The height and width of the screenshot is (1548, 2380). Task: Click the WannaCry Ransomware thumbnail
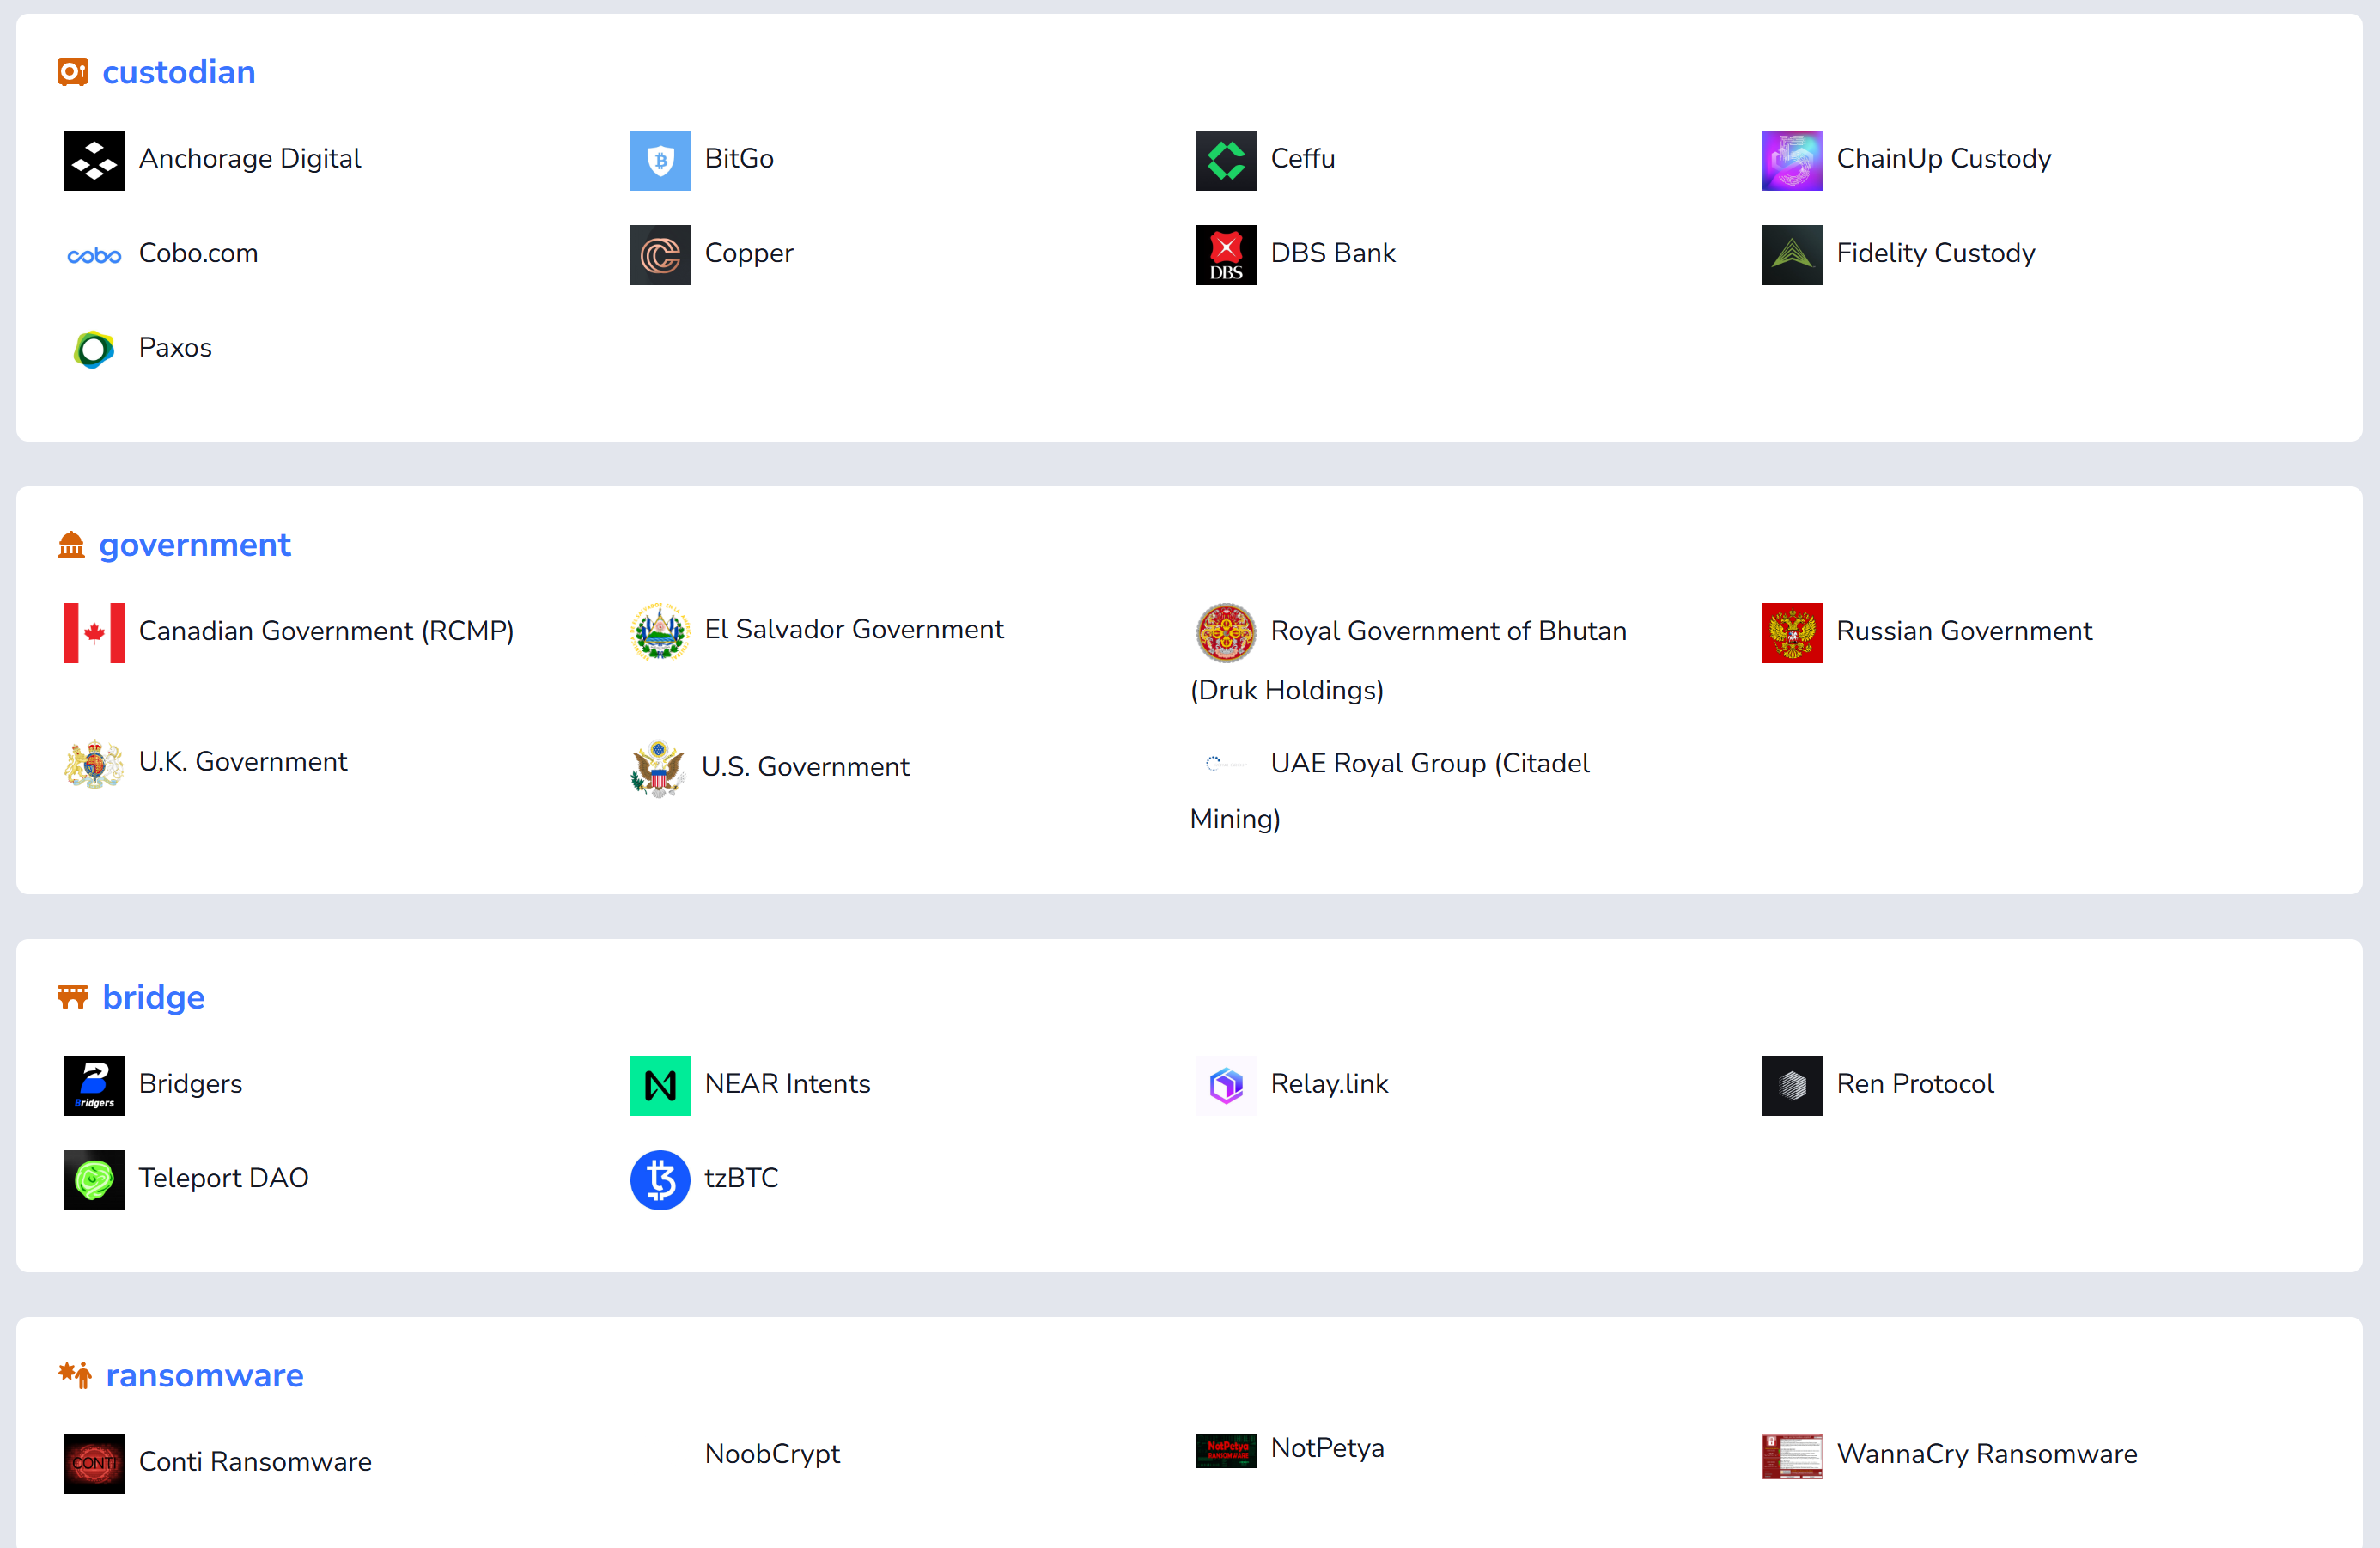pos(1791,1457)
